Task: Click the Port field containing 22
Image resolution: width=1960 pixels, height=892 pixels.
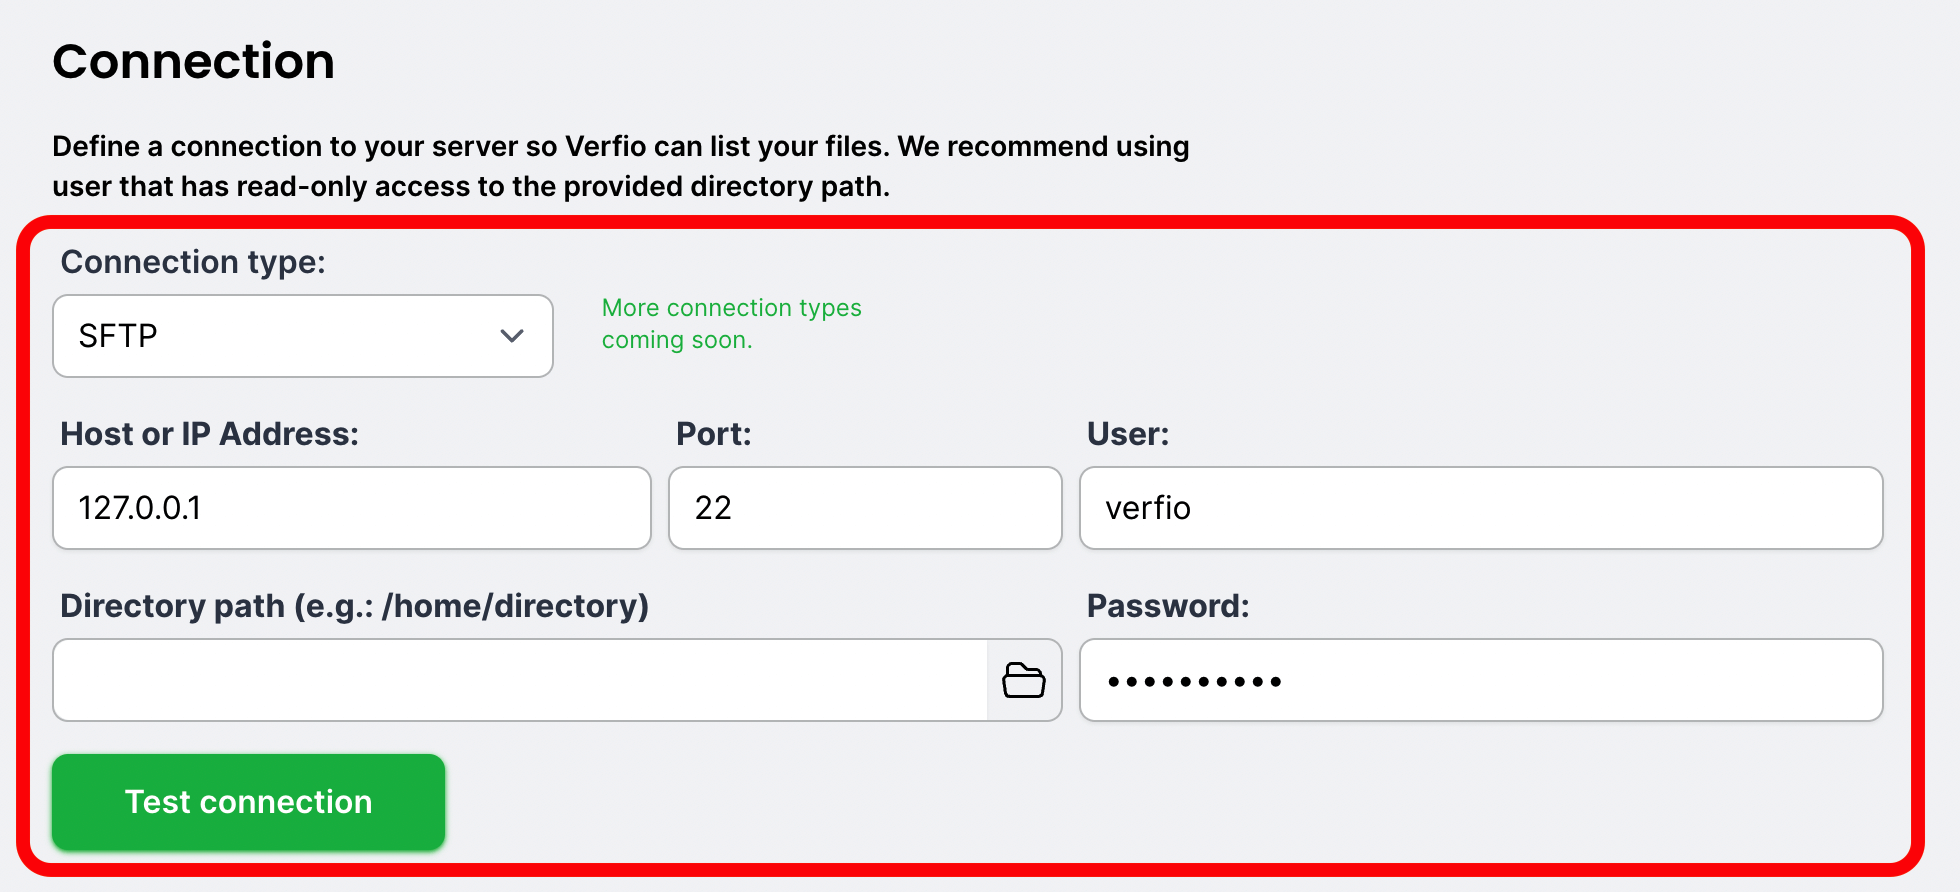Action: pyautogui.click(x=865, y=508)
